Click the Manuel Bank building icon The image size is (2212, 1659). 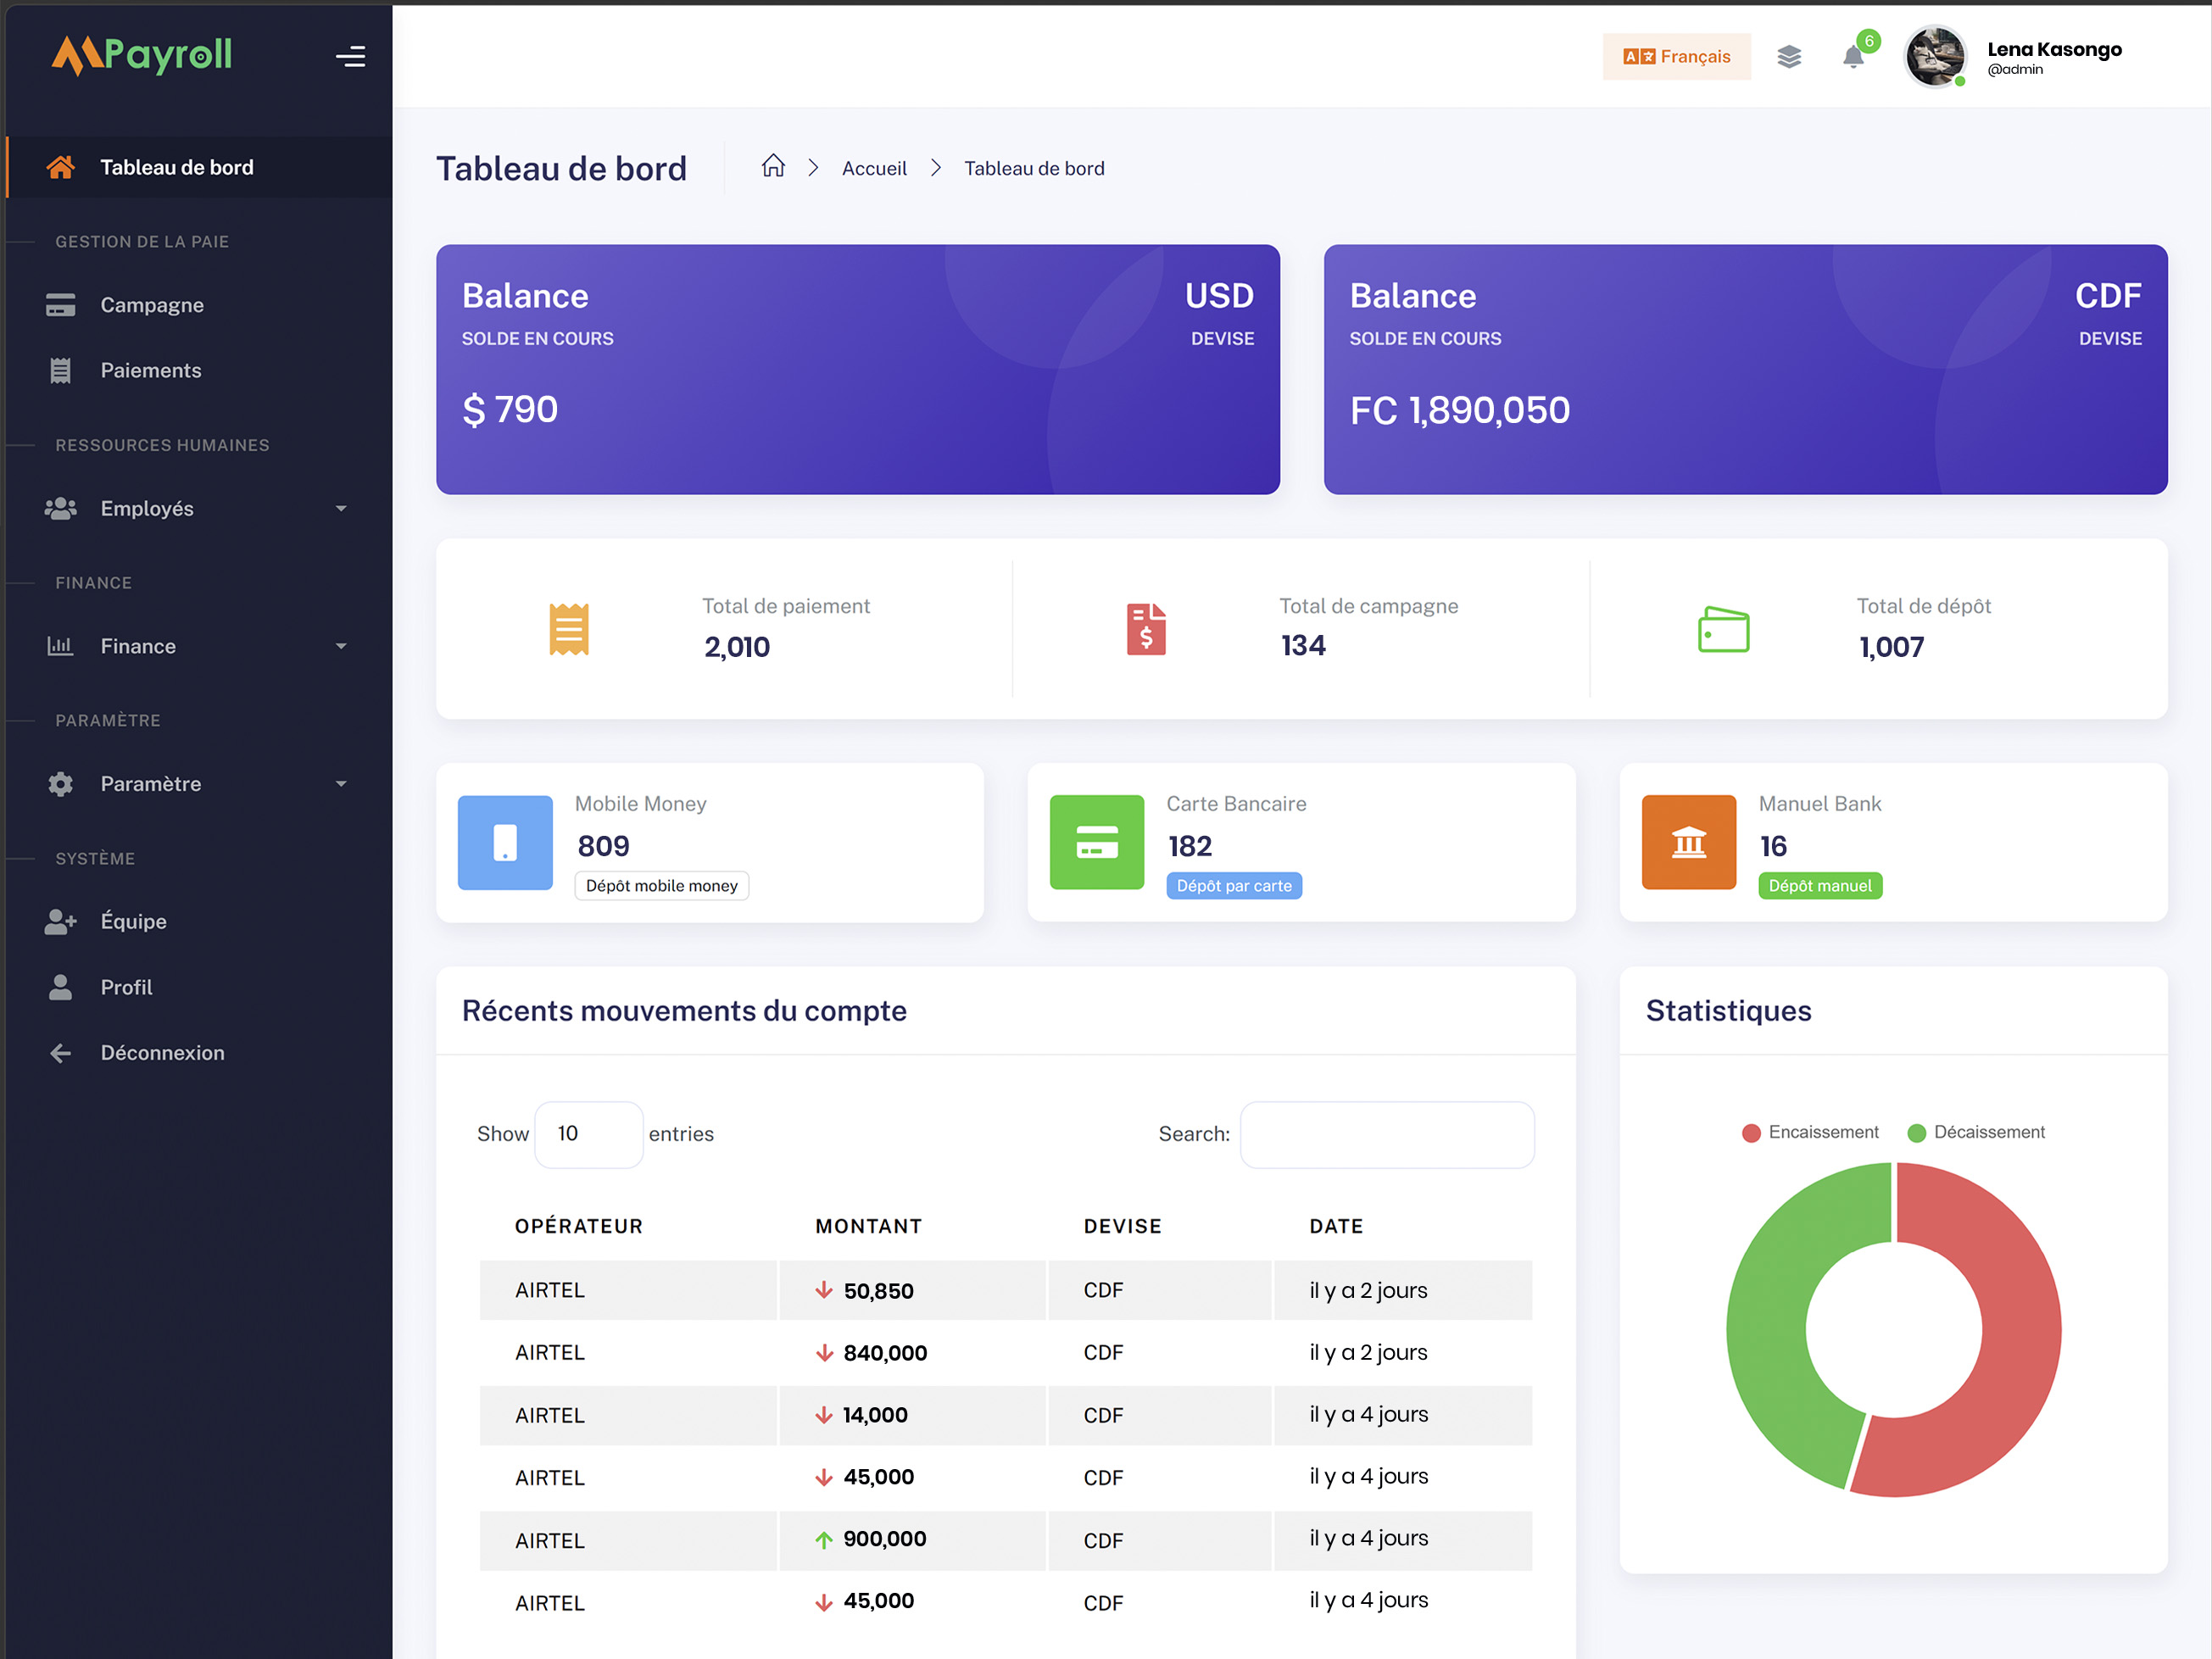1689,842
